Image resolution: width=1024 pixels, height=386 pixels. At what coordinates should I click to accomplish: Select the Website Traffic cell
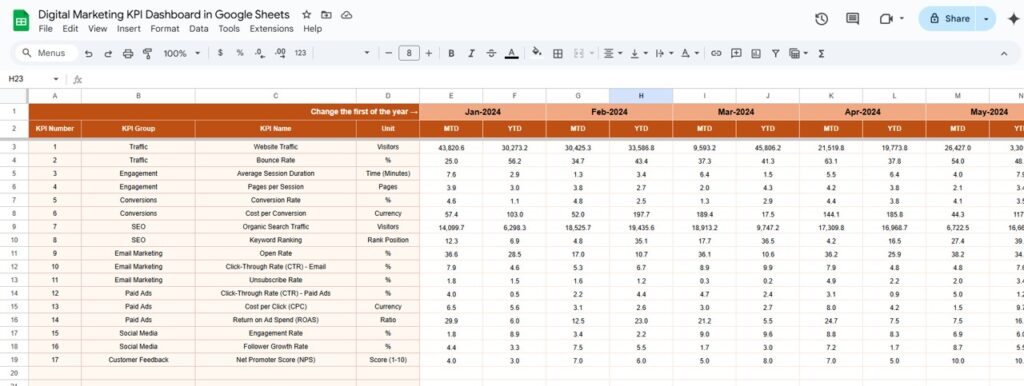(276, 147)
